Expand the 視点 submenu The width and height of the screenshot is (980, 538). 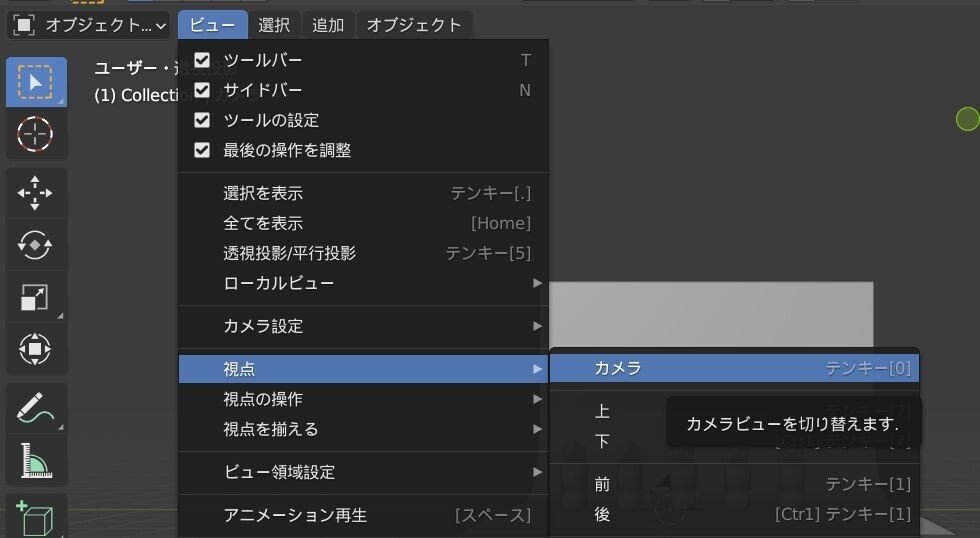pos(364,369)
